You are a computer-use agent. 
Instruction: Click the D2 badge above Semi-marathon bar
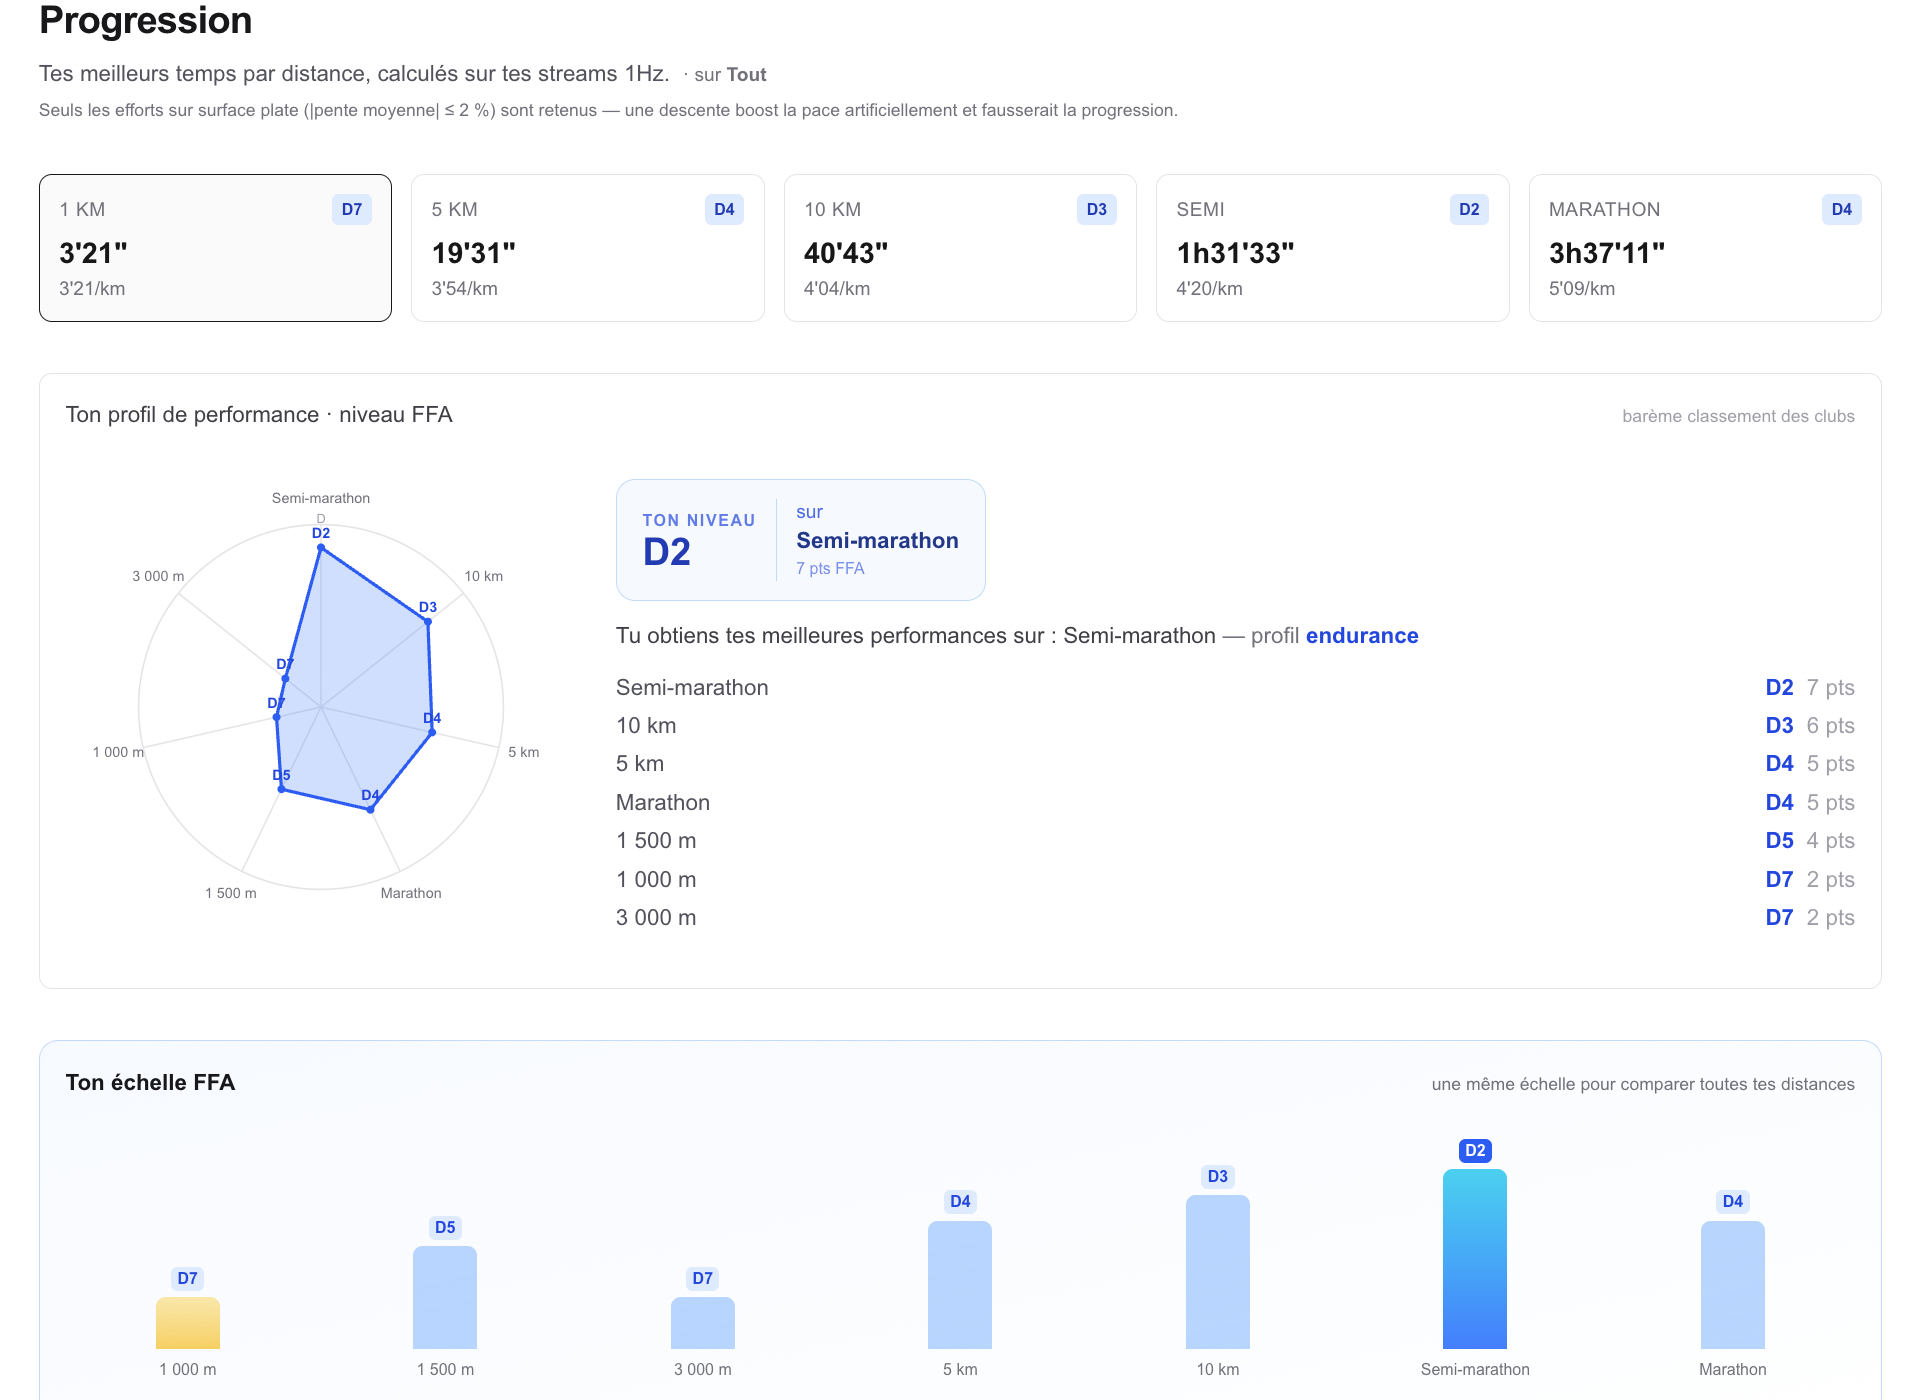[x=1475, y=1151]
